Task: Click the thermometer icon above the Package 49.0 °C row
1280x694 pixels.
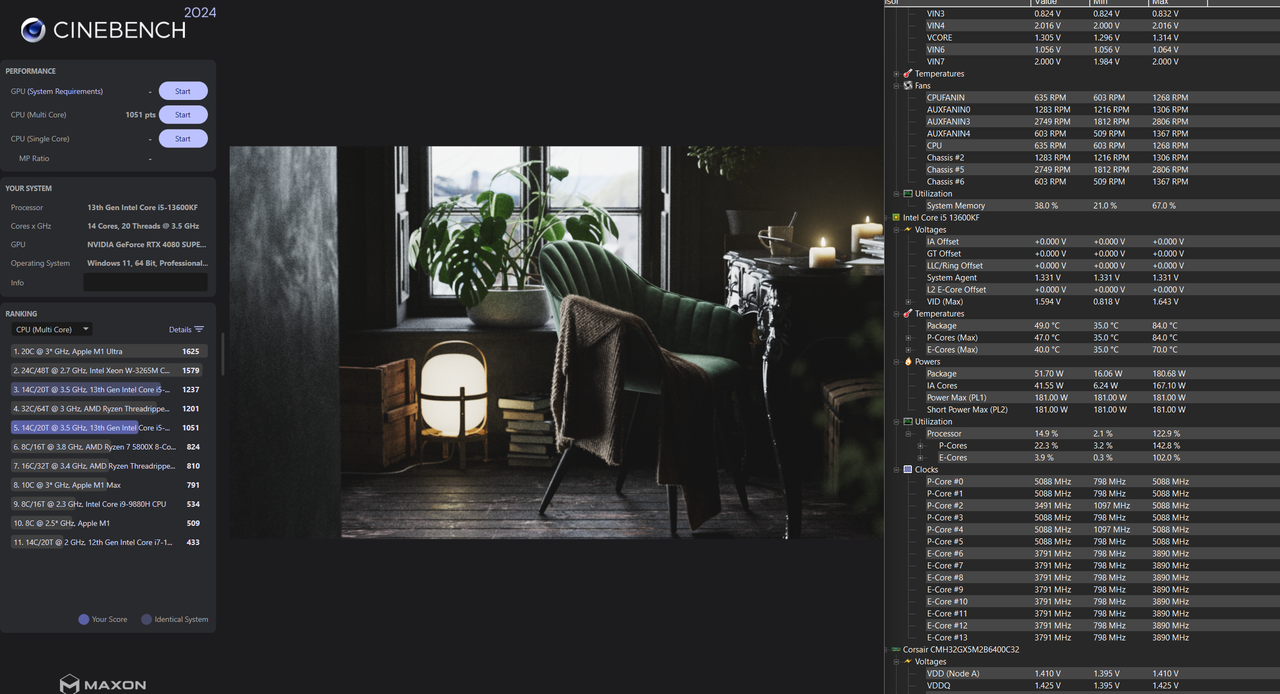Action: (908, 314)
